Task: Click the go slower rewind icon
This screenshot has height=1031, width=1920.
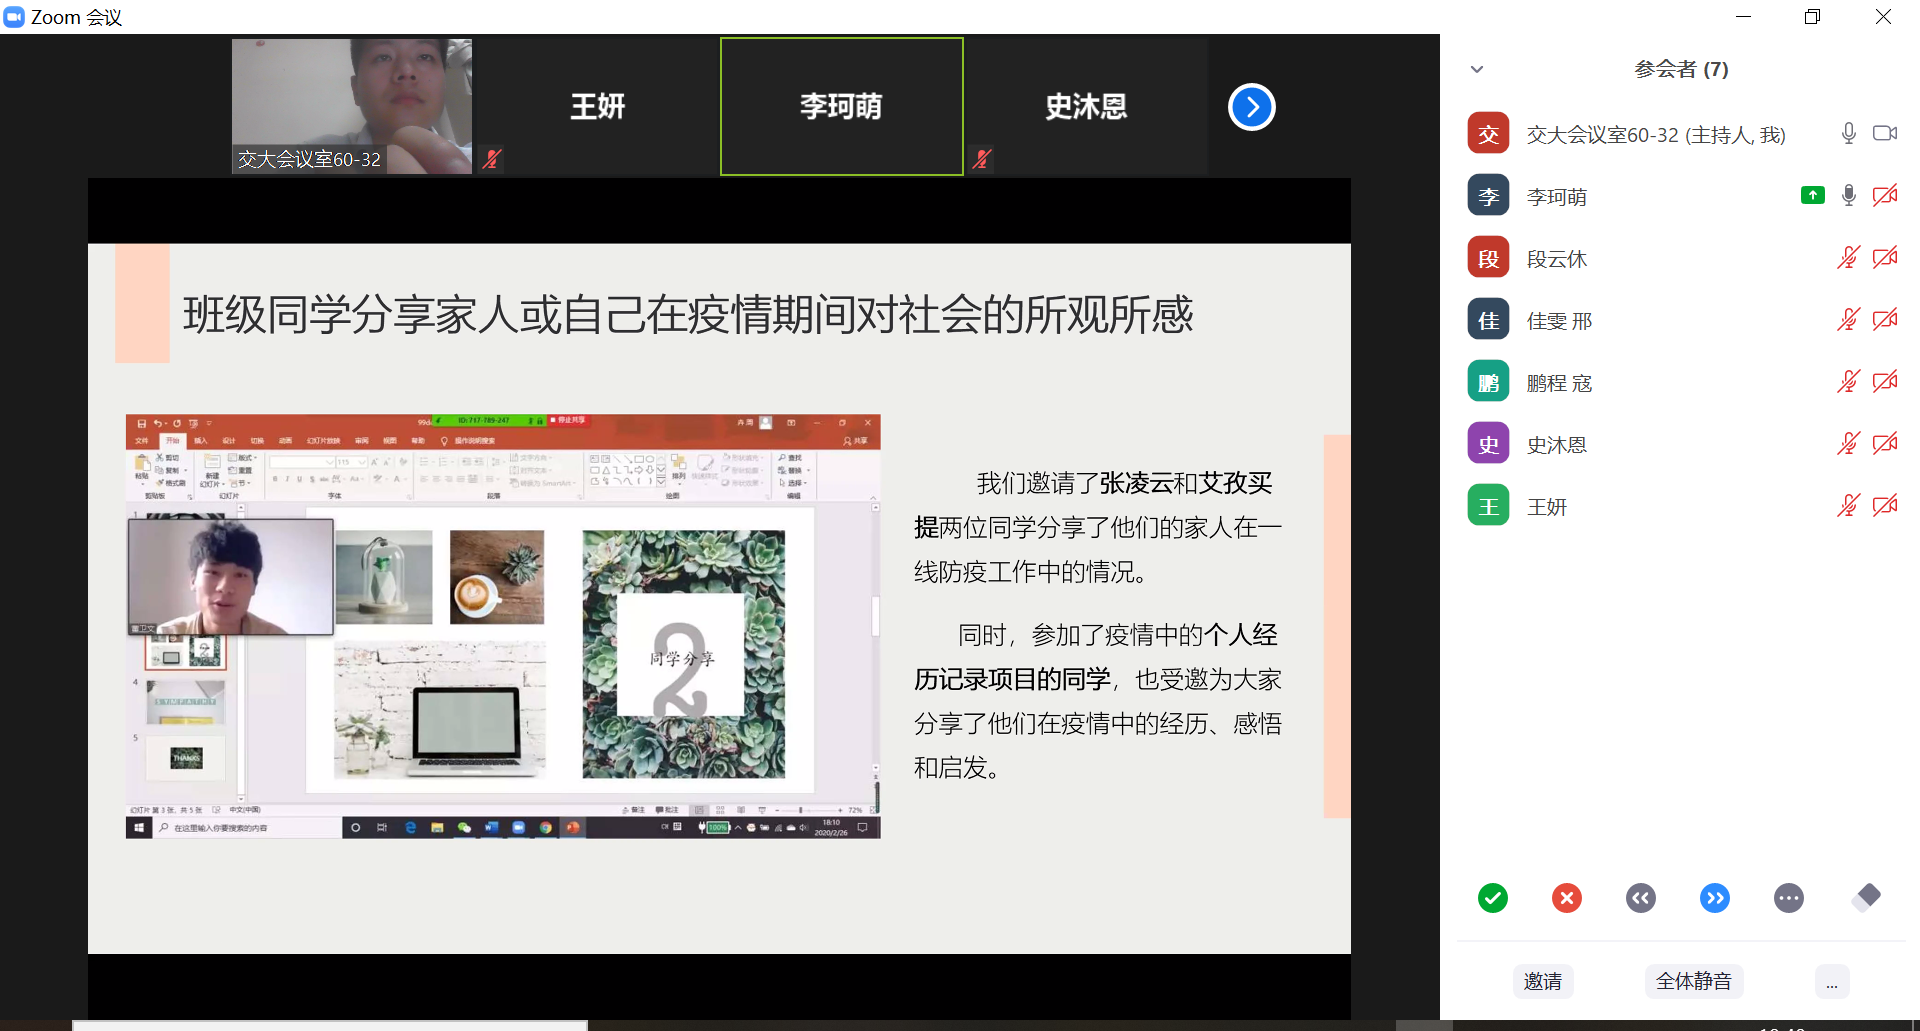Action: (1640, 898)
